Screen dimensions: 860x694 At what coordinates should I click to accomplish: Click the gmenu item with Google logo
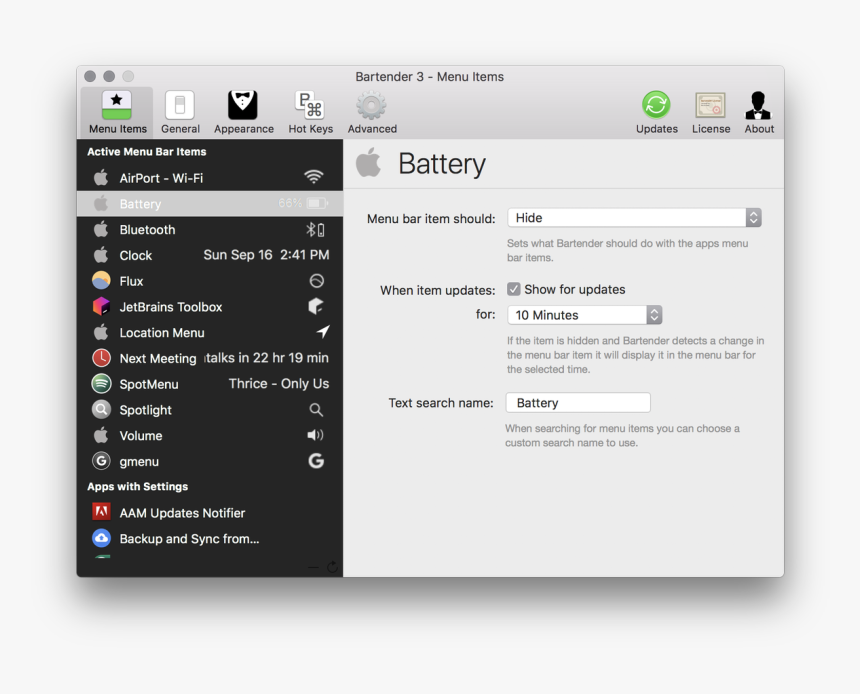(x=139, y=461)
